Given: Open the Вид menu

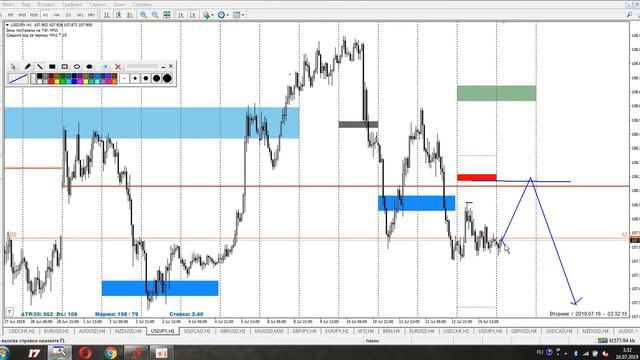Looking at the screenshot, I should coord(26,4).
